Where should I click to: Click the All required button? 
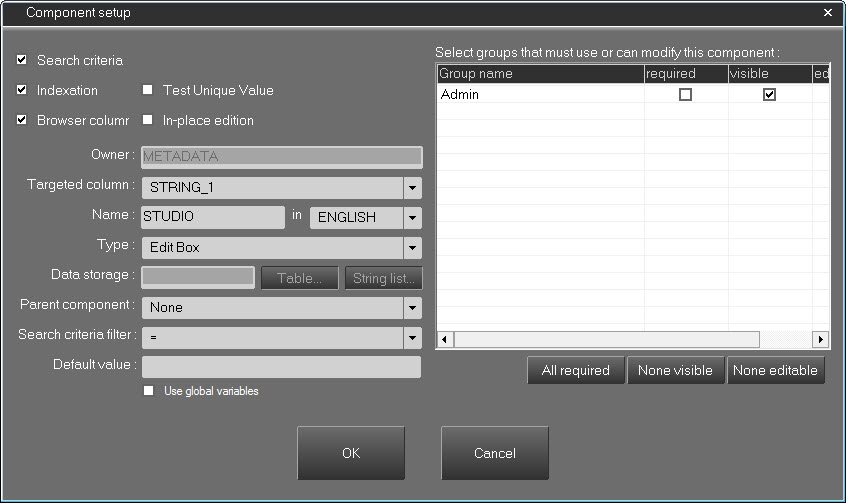(575, 370)
